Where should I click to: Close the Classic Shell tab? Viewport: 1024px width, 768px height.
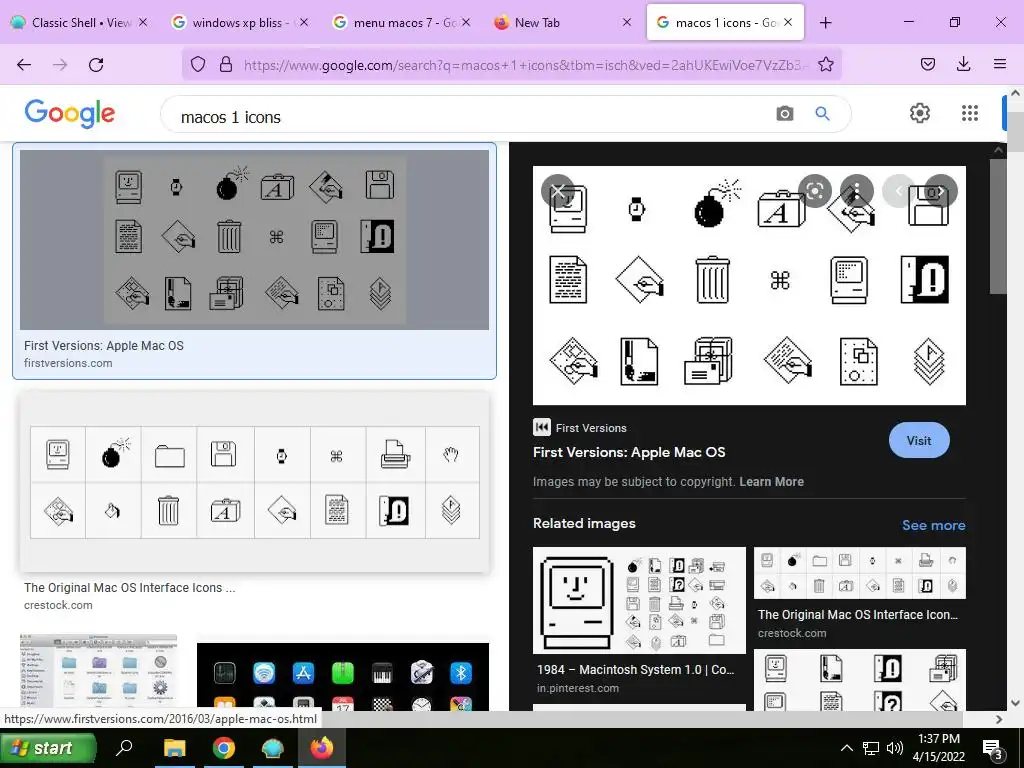[x=143, y=22]
